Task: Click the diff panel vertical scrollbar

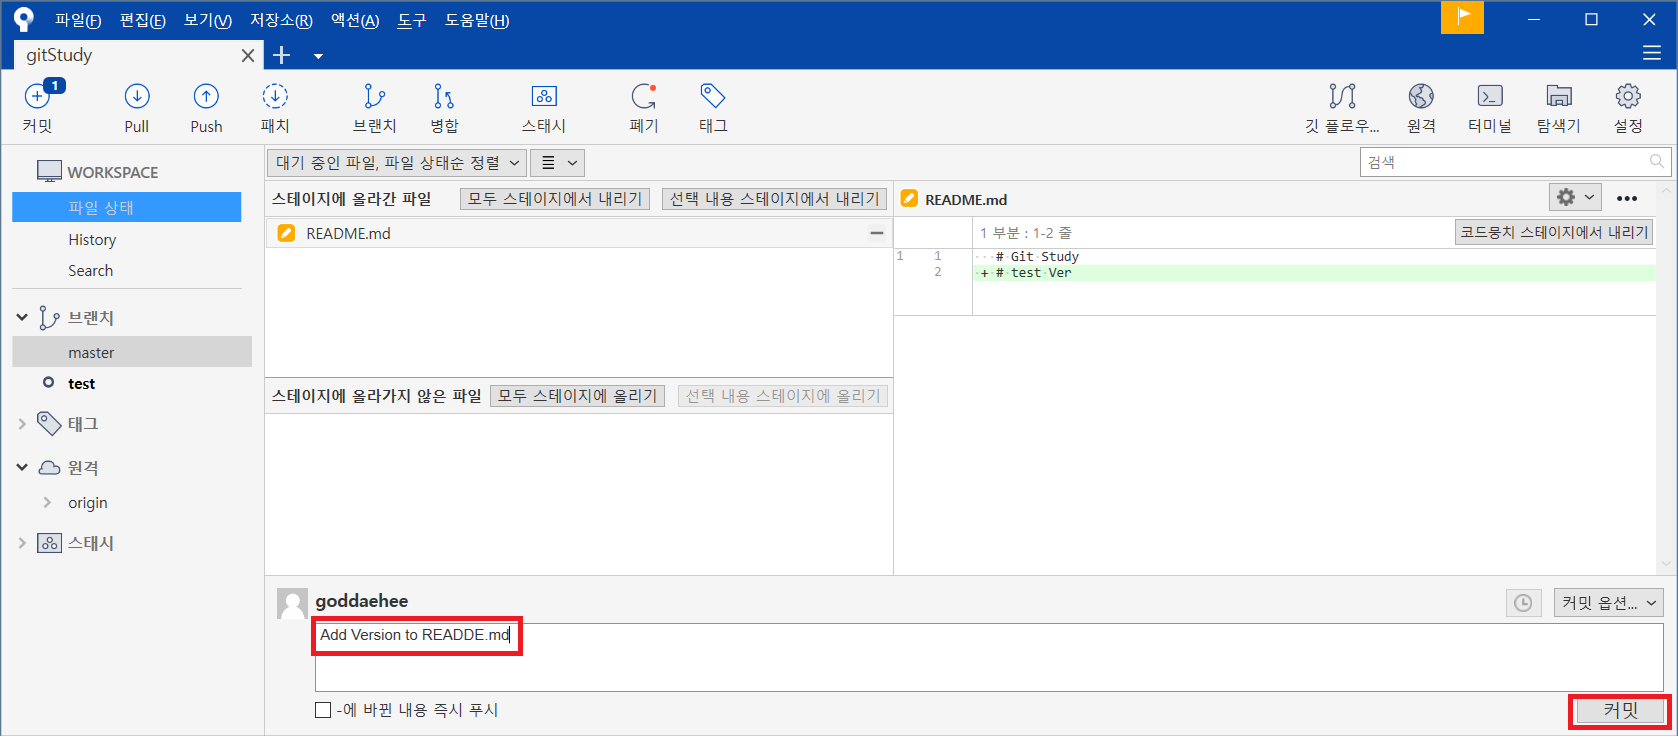Action: coord(1666,376)
